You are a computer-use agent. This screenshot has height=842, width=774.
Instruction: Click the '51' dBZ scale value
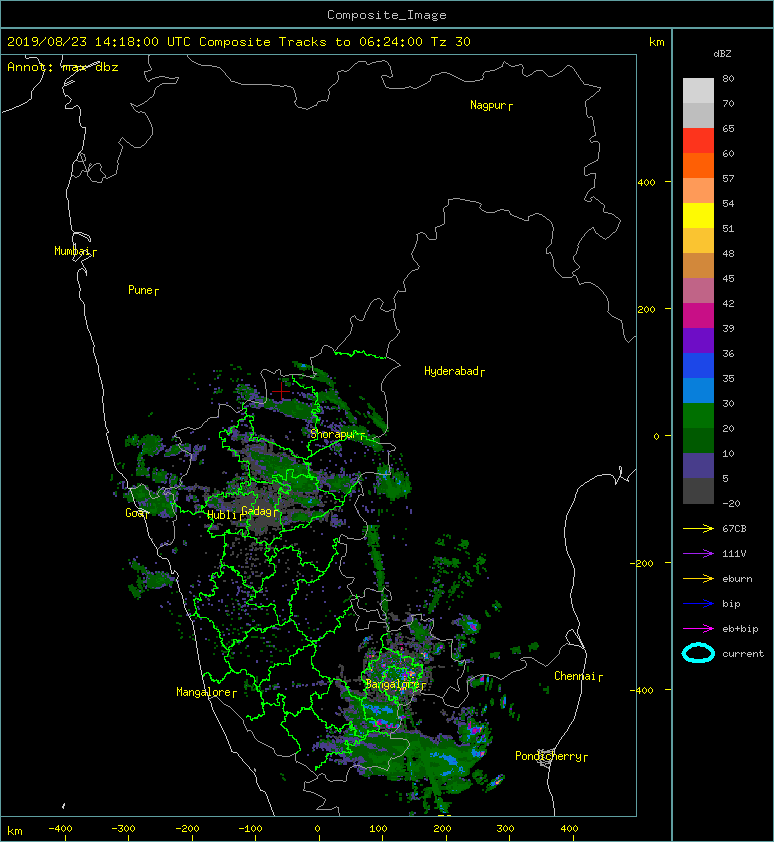(x=728, y=228)
